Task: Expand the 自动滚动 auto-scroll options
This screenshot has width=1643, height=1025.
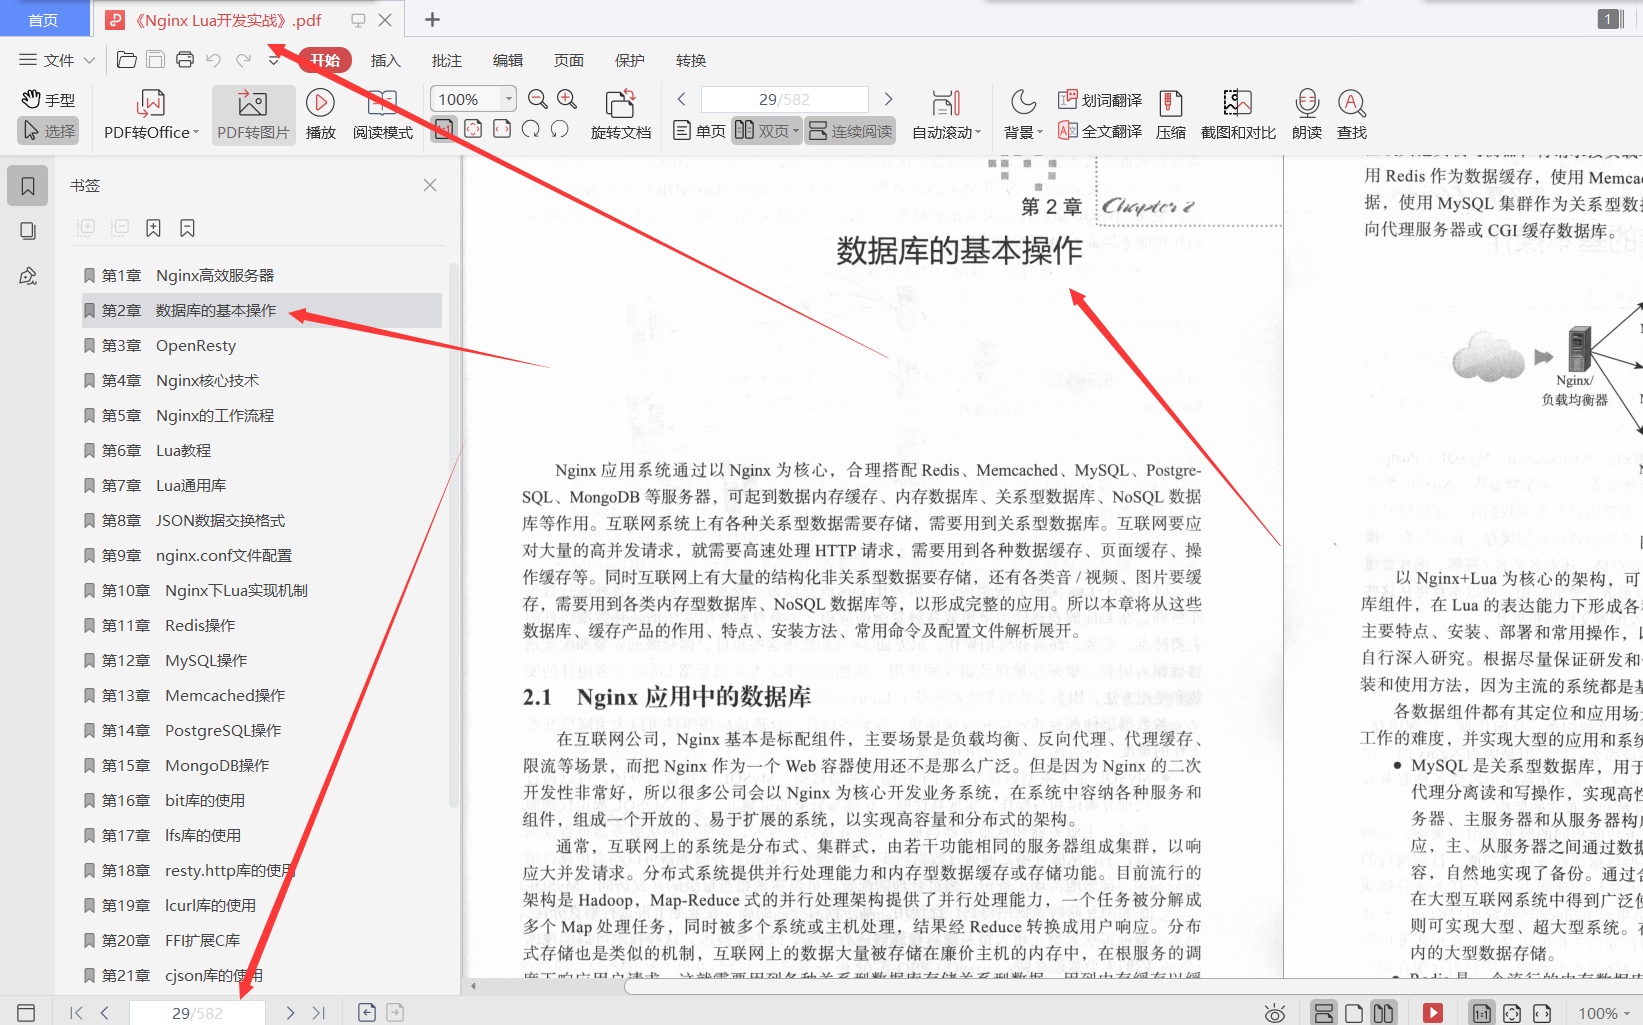Action: coord(944,113)
